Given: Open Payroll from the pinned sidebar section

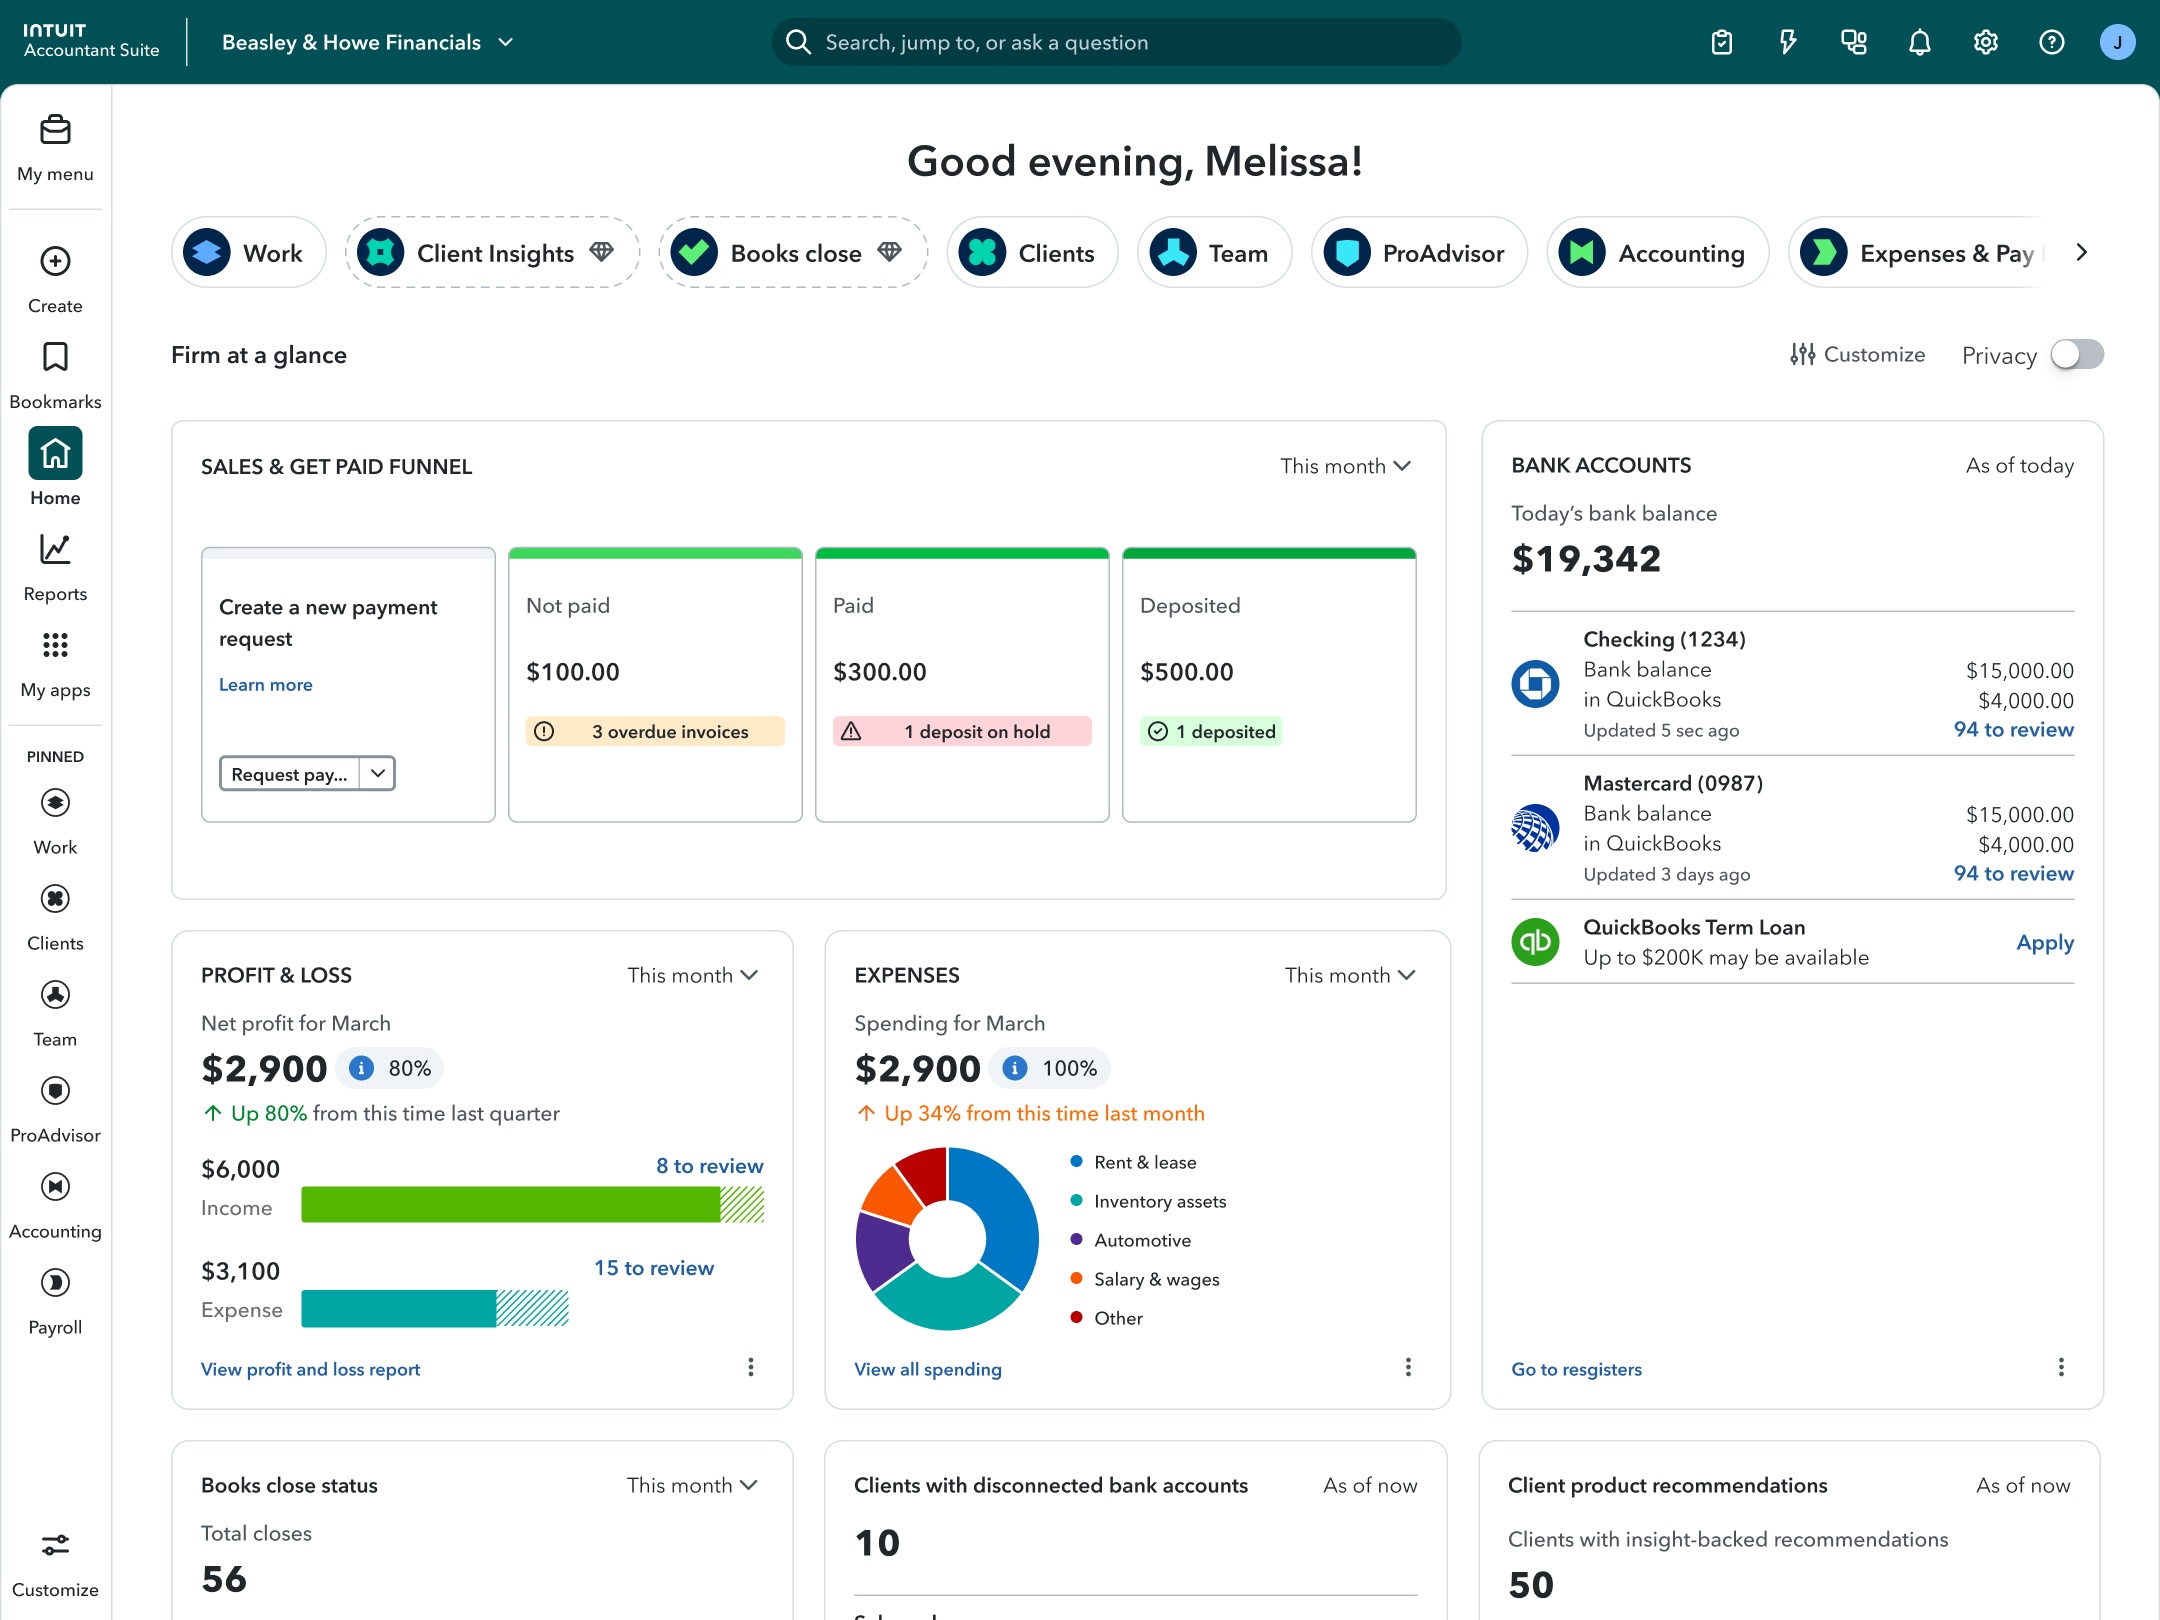Looking at the screenshot, I should coord(54,1283).
